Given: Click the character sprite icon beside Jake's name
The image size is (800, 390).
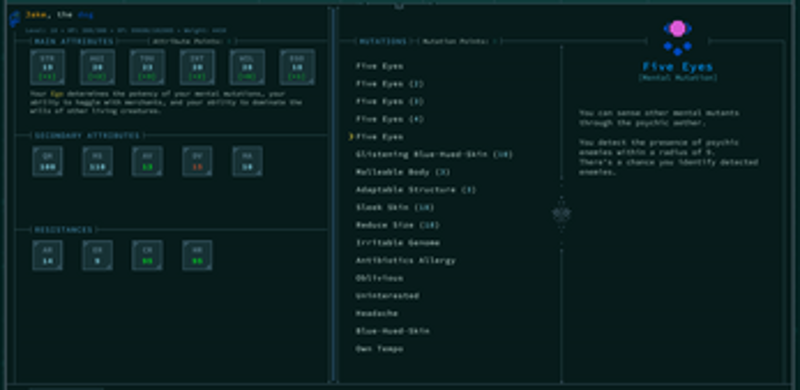Looking at the screenshot, I should 14,19.
